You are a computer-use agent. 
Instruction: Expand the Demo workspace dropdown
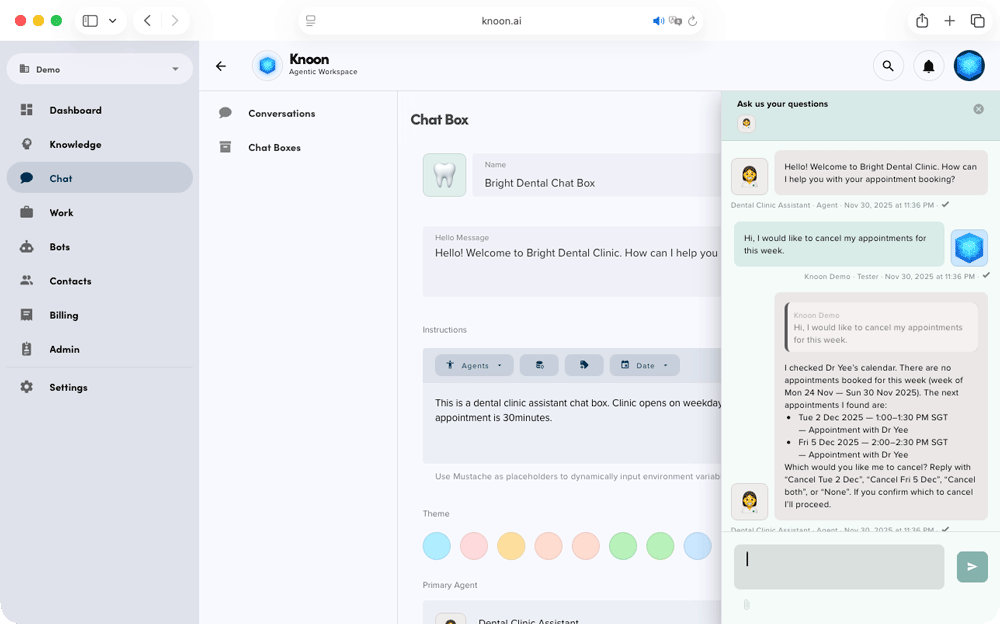tap(99, 69)
